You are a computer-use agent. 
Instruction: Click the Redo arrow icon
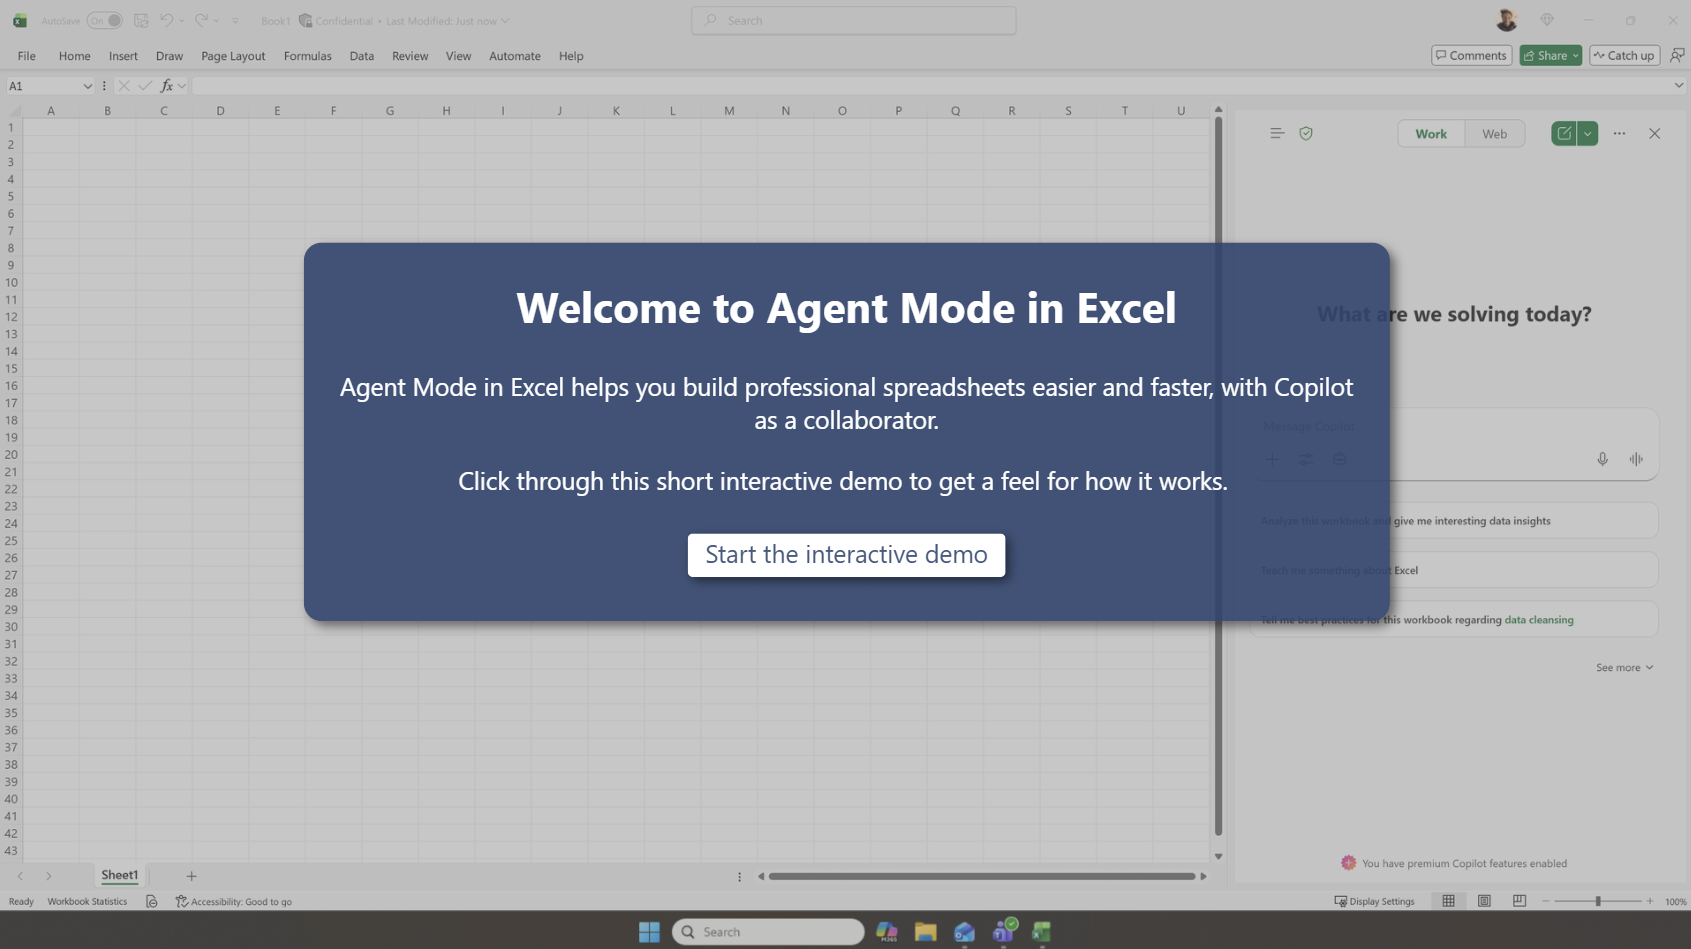pyautogui.click(x=201, y=20)
